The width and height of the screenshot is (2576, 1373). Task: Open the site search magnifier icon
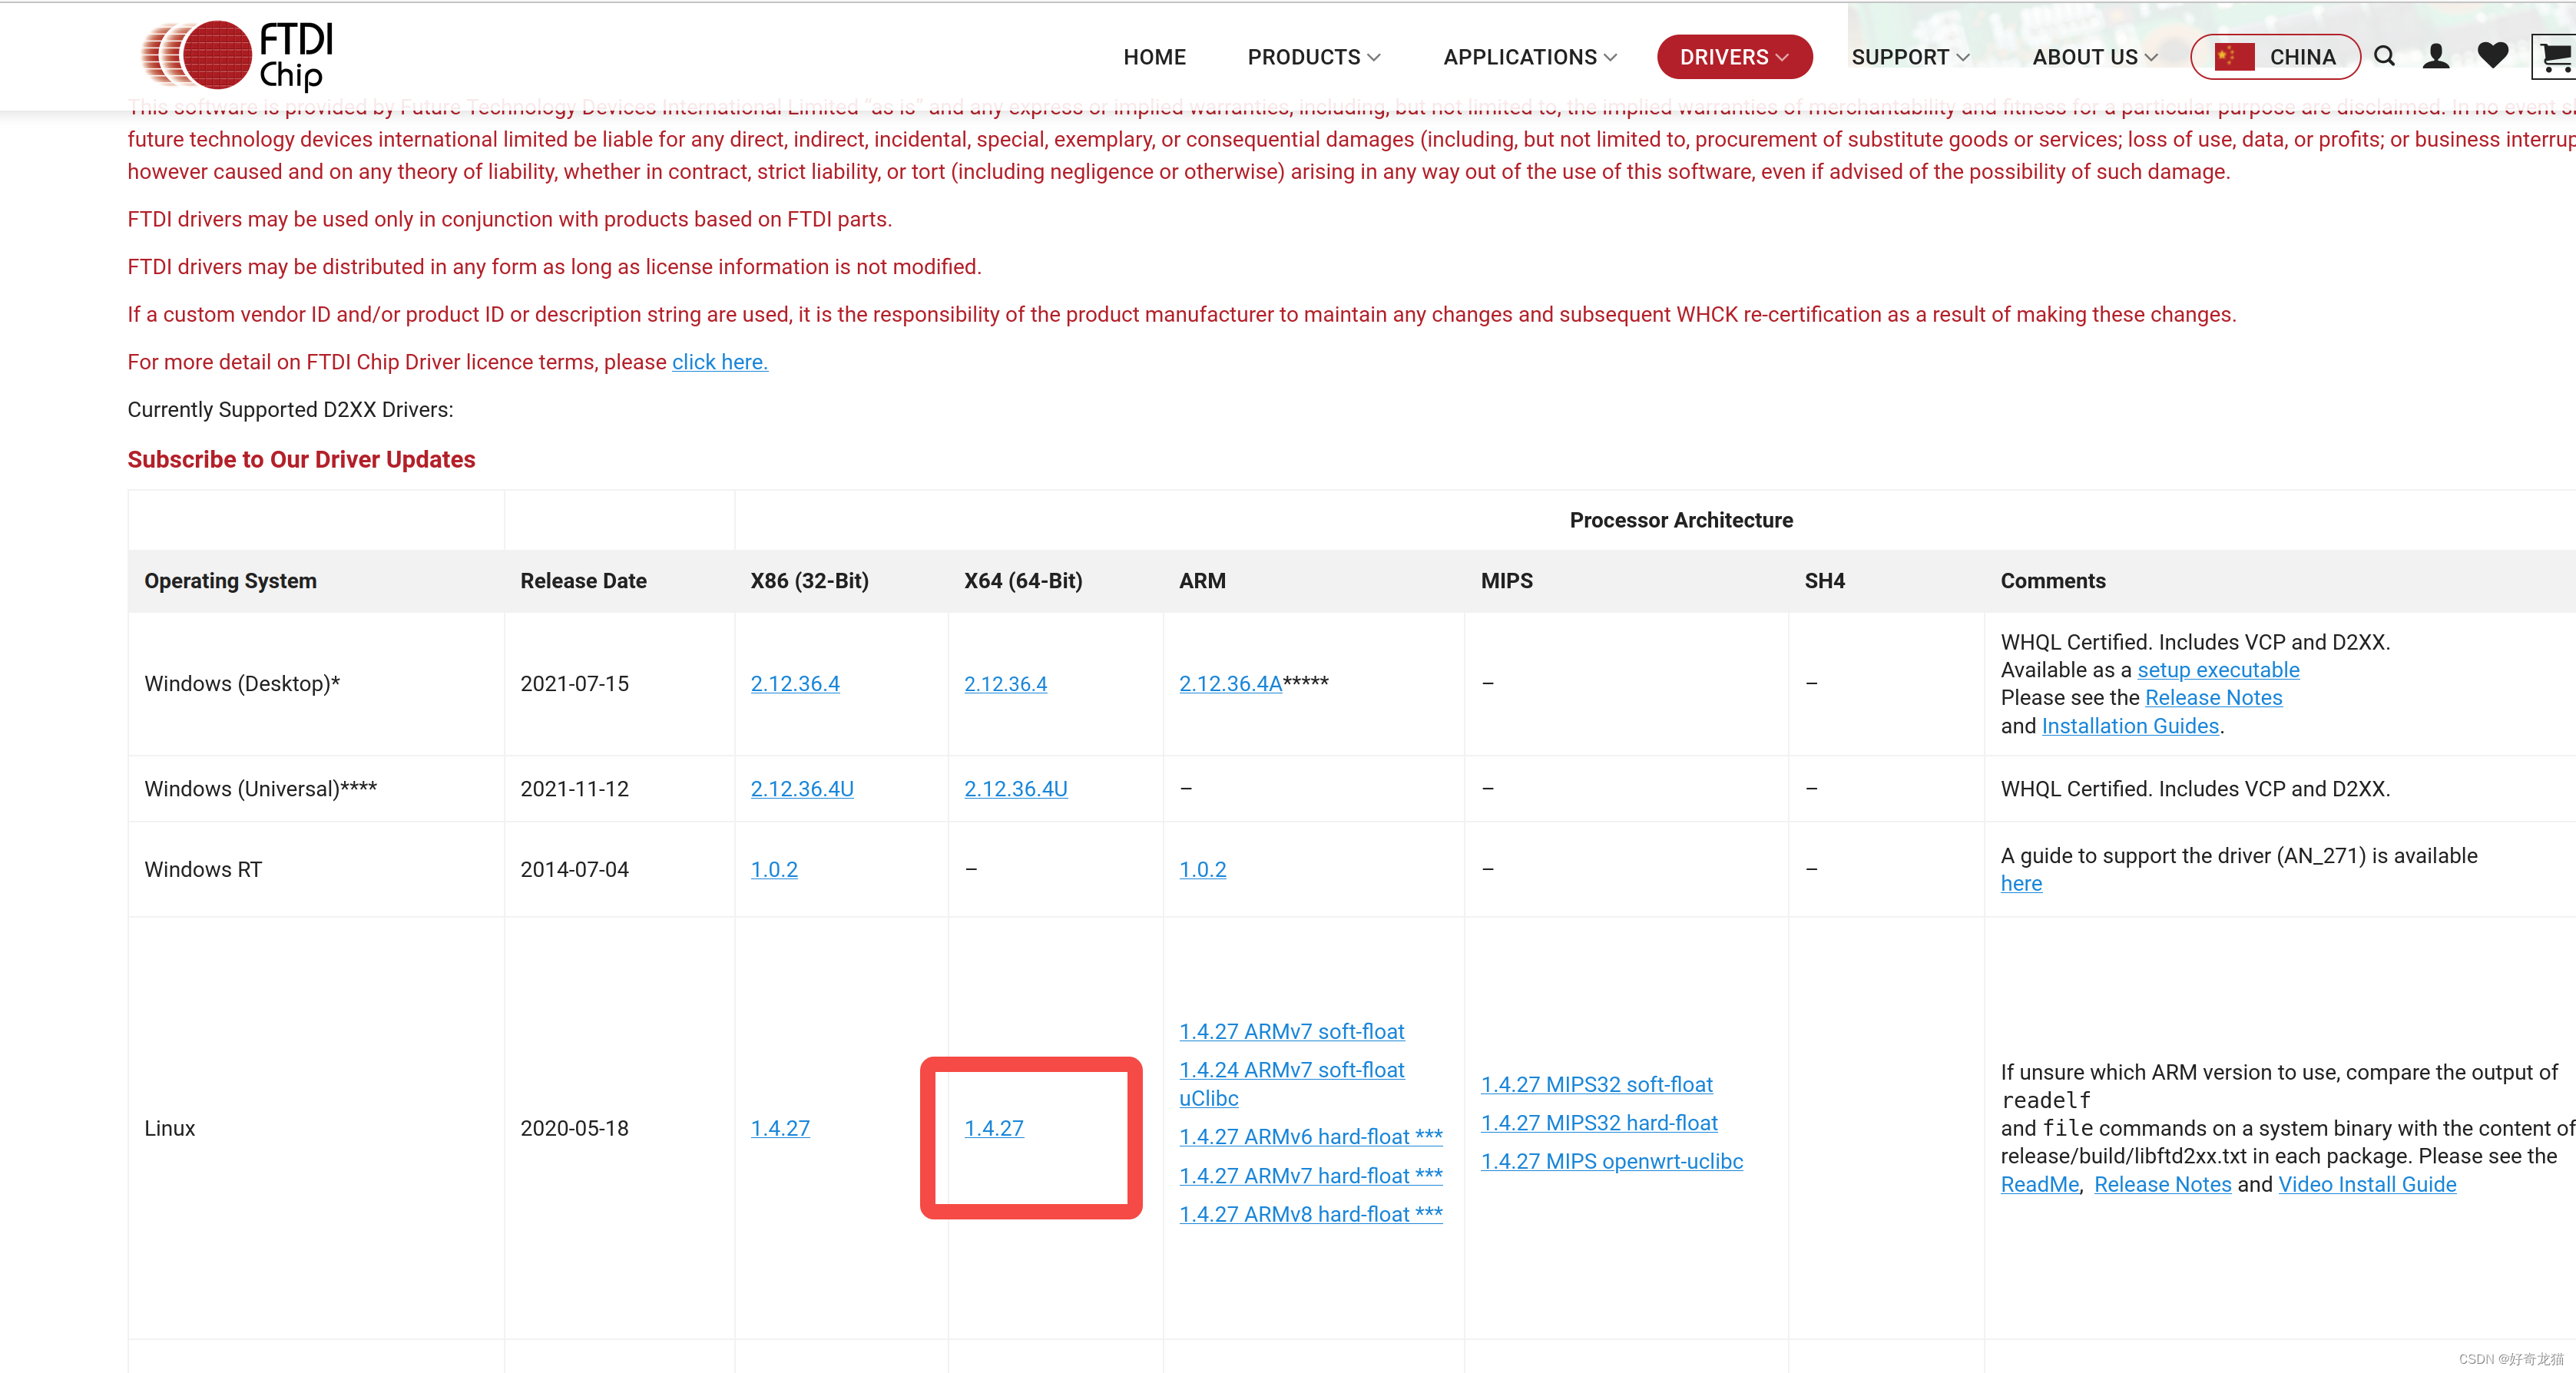pyautogui.click(x=2384, y=56)
